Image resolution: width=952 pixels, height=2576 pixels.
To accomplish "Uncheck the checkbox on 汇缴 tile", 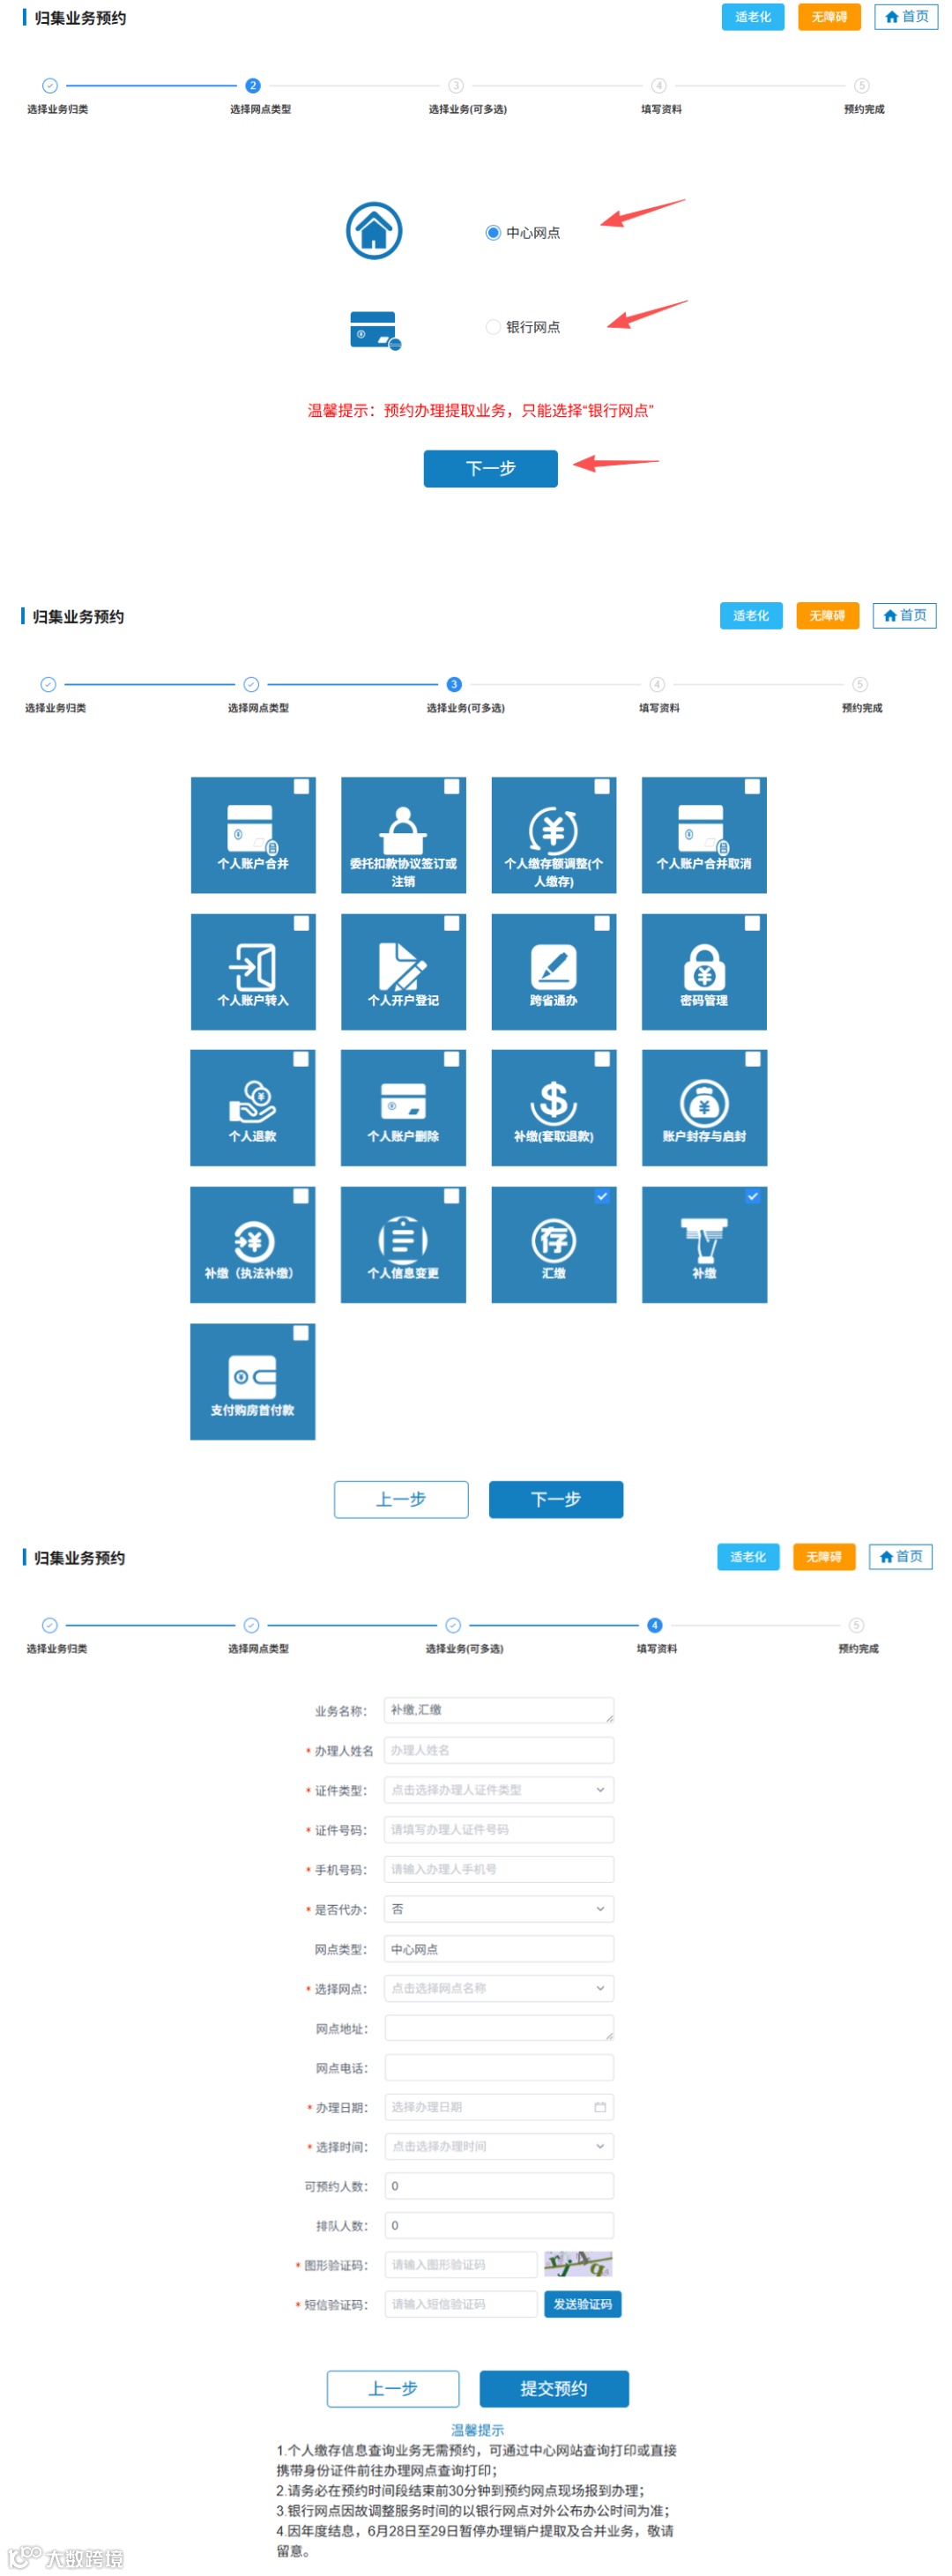I will click(x=602, y=1196).
